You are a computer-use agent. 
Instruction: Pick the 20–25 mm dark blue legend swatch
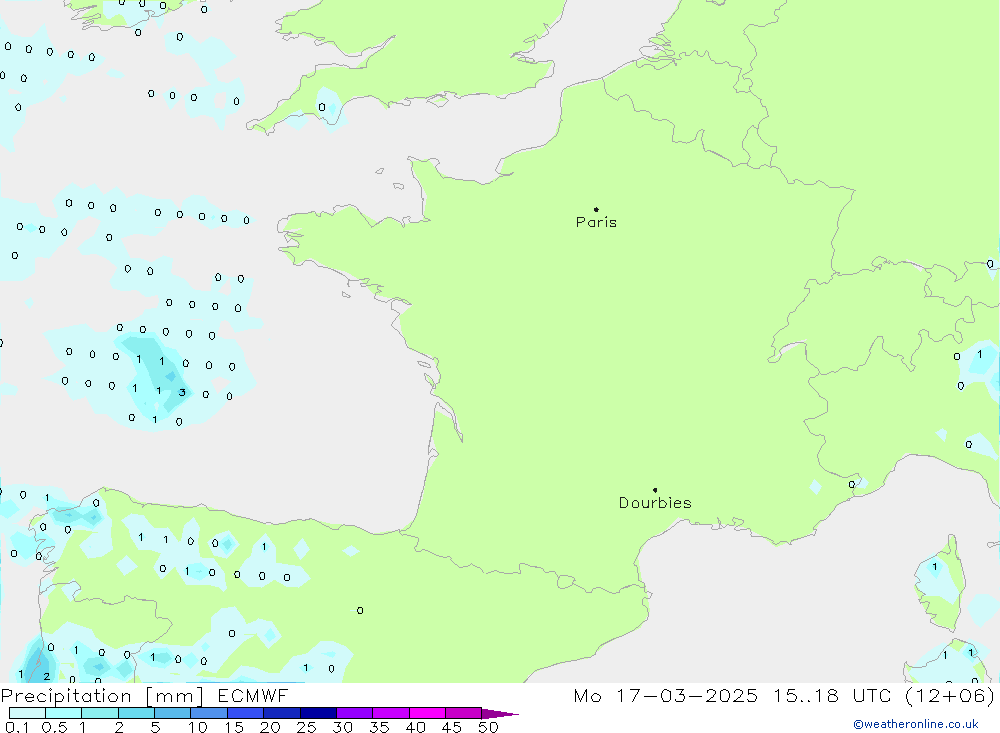[x=282, y=713]
